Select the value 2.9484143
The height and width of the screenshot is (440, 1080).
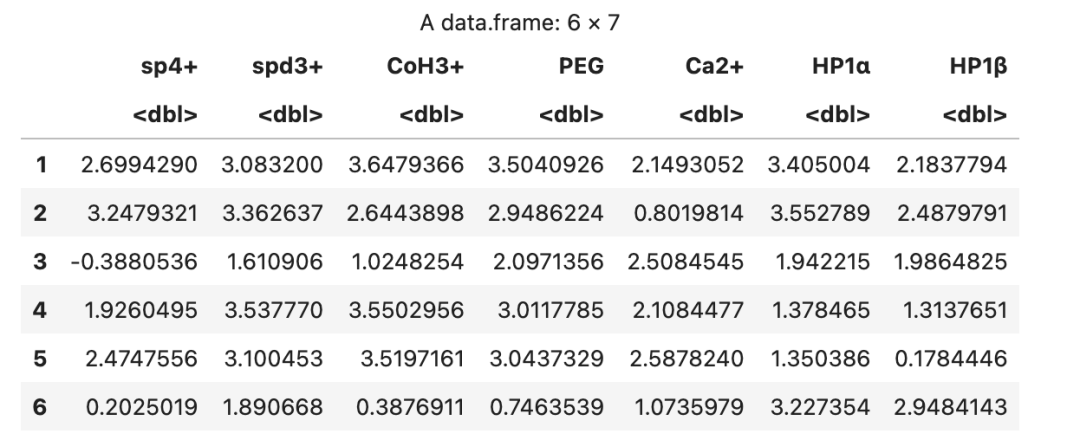click(x=951, y=407)
